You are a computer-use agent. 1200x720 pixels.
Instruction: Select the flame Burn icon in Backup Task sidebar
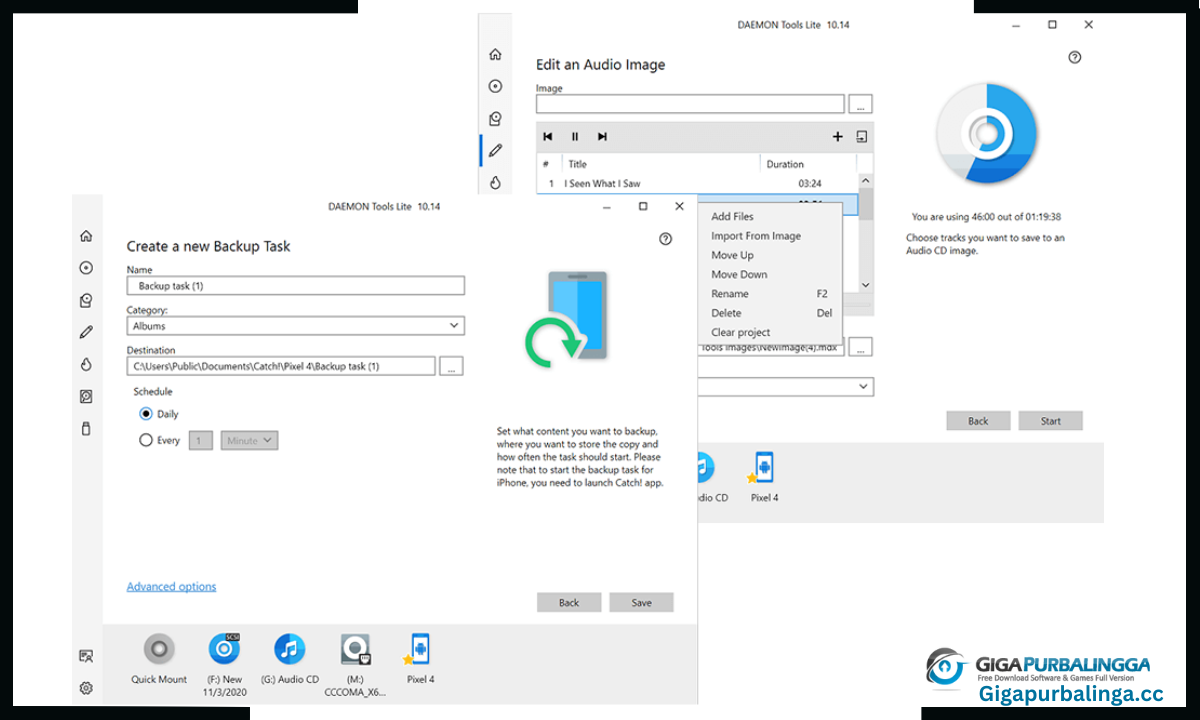(86, 365)
